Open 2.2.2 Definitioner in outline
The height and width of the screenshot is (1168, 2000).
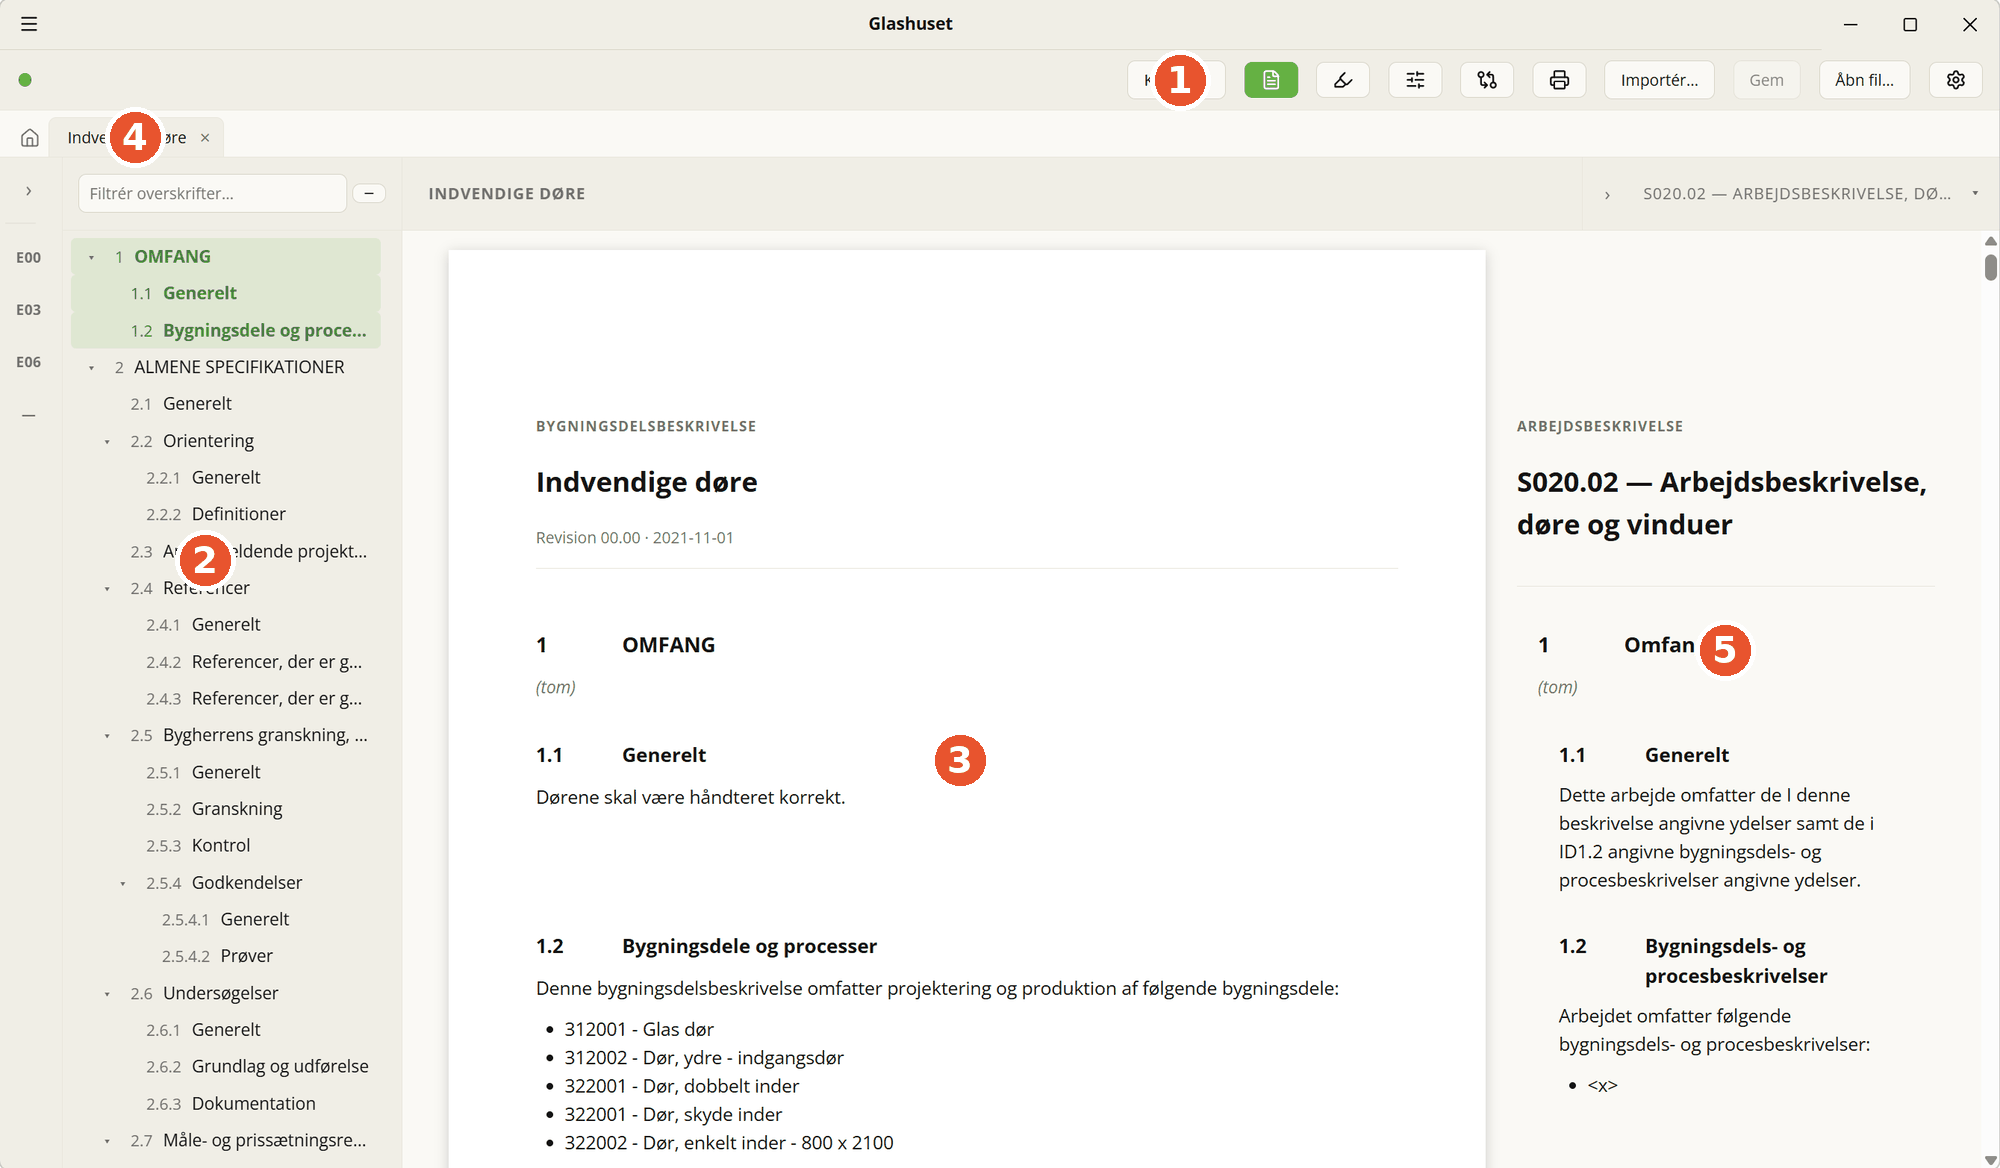225,514
